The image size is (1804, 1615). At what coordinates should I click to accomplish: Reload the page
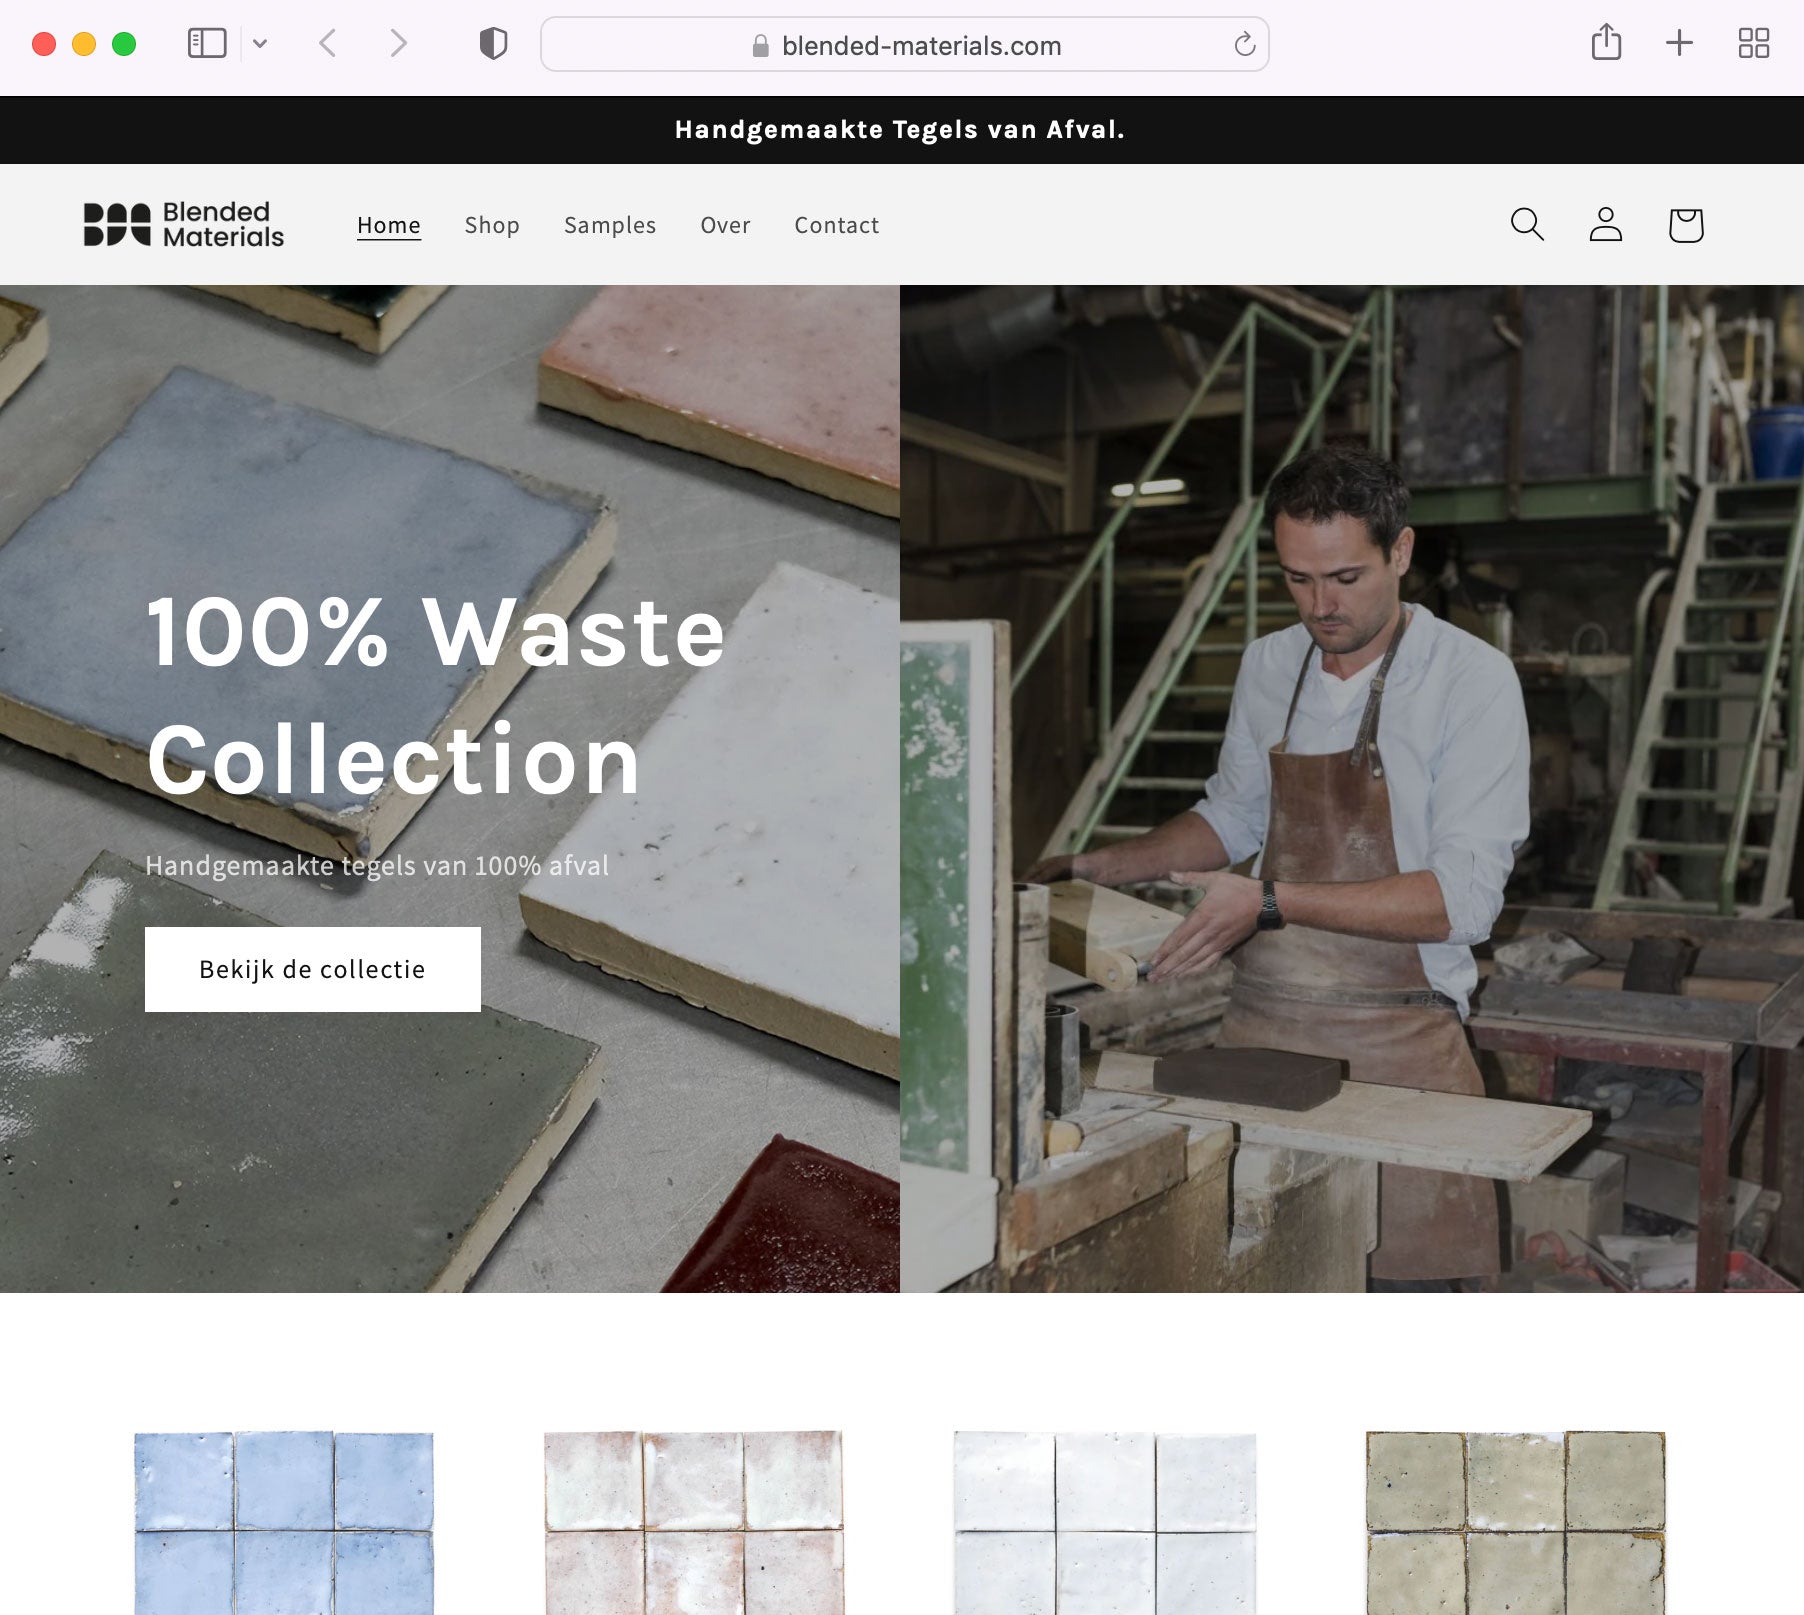click(x=1244, y=45)
